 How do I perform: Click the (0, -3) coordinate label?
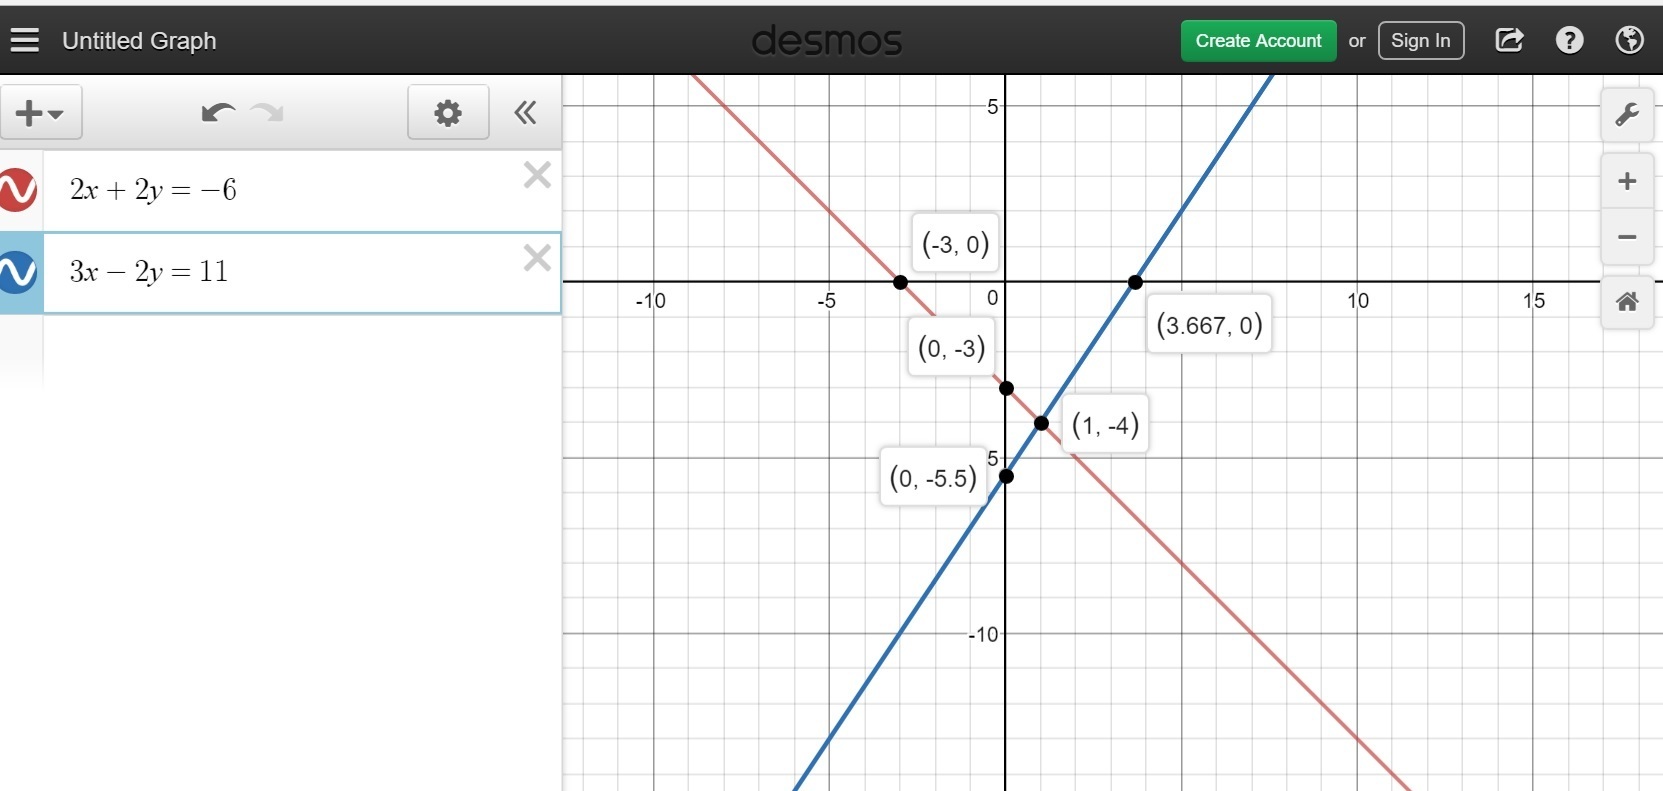point(951,348)
